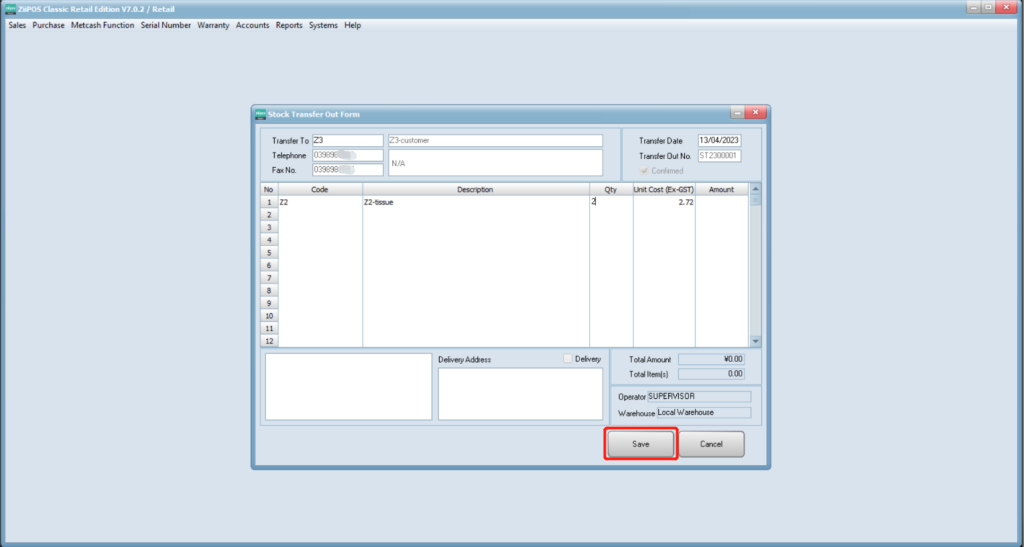Open the Sales menu
The width and height of the screenshot is (1024, 547).
[17, 25]
